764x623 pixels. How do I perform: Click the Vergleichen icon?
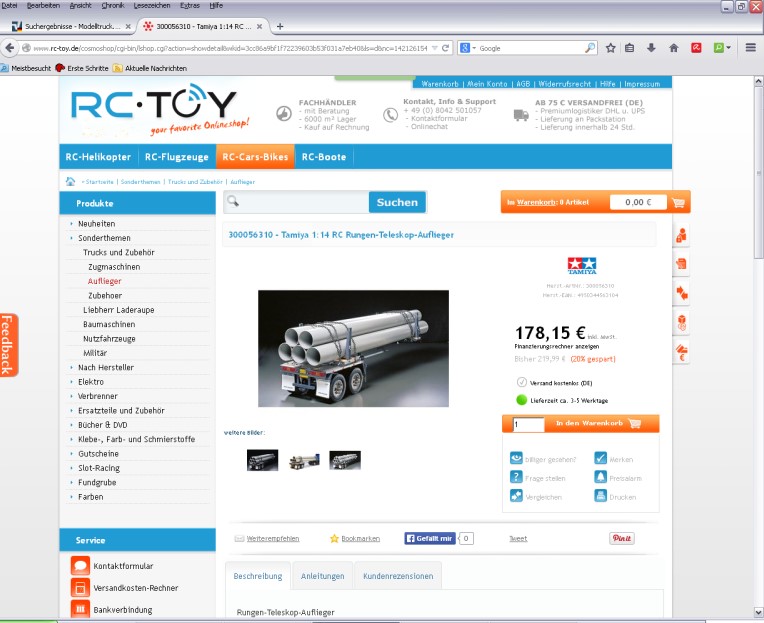point(516,496)
